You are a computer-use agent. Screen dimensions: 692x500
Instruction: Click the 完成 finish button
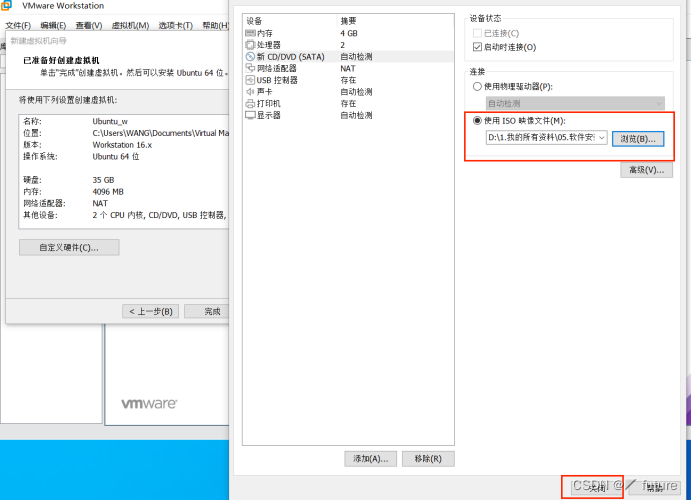(x=207, y=312)
